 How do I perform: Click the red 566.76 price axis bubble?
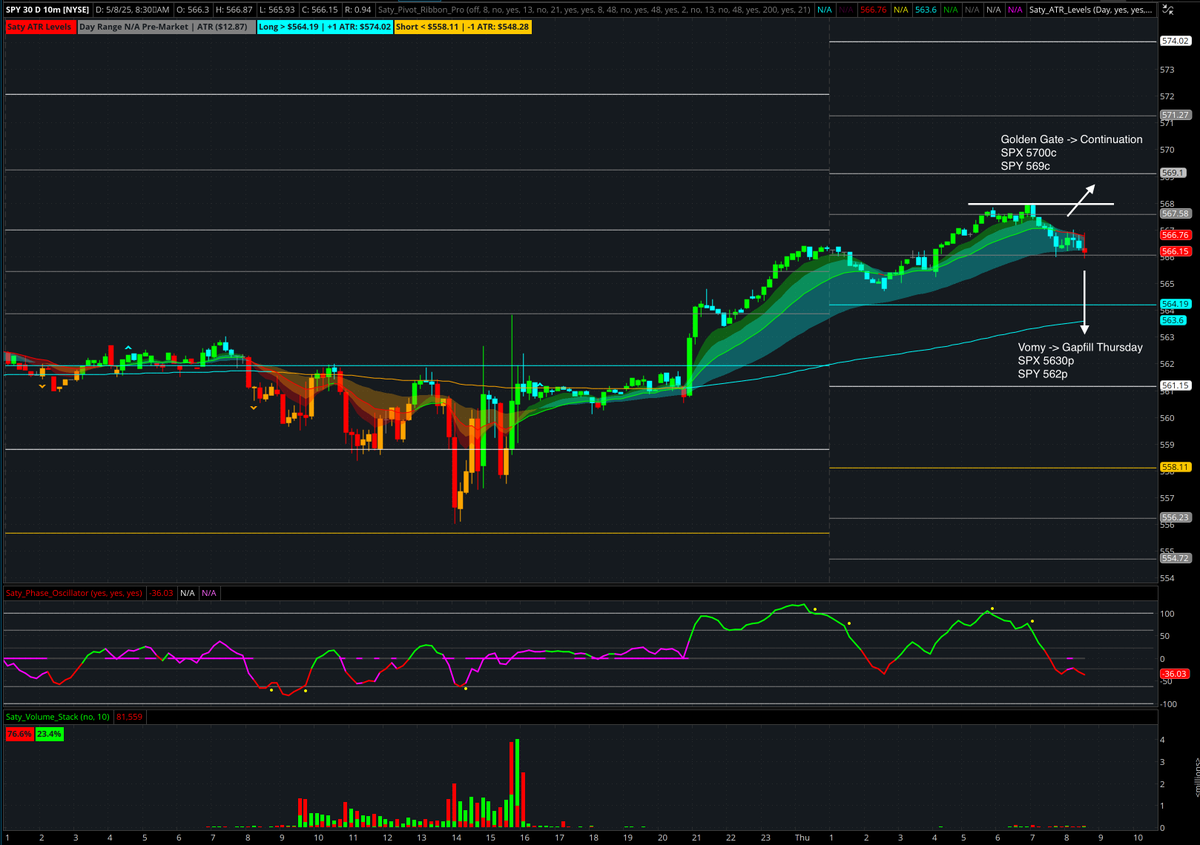tap(1174, 235)
